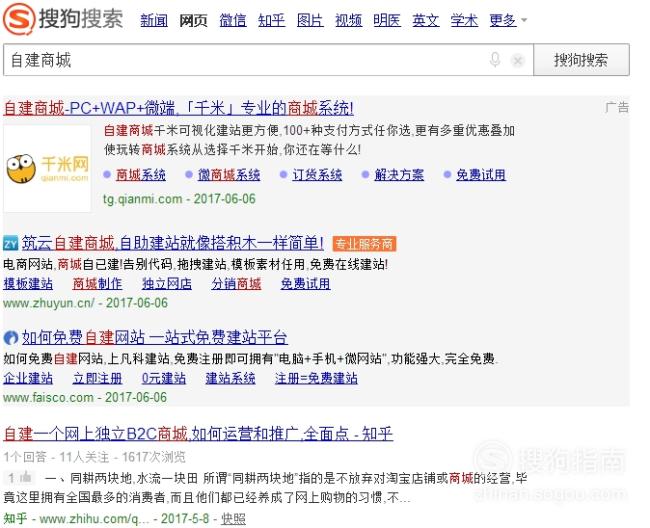Click the 广告 ad label
The height and width of the screenshot is (528, 650).
[x=617, y=107]
